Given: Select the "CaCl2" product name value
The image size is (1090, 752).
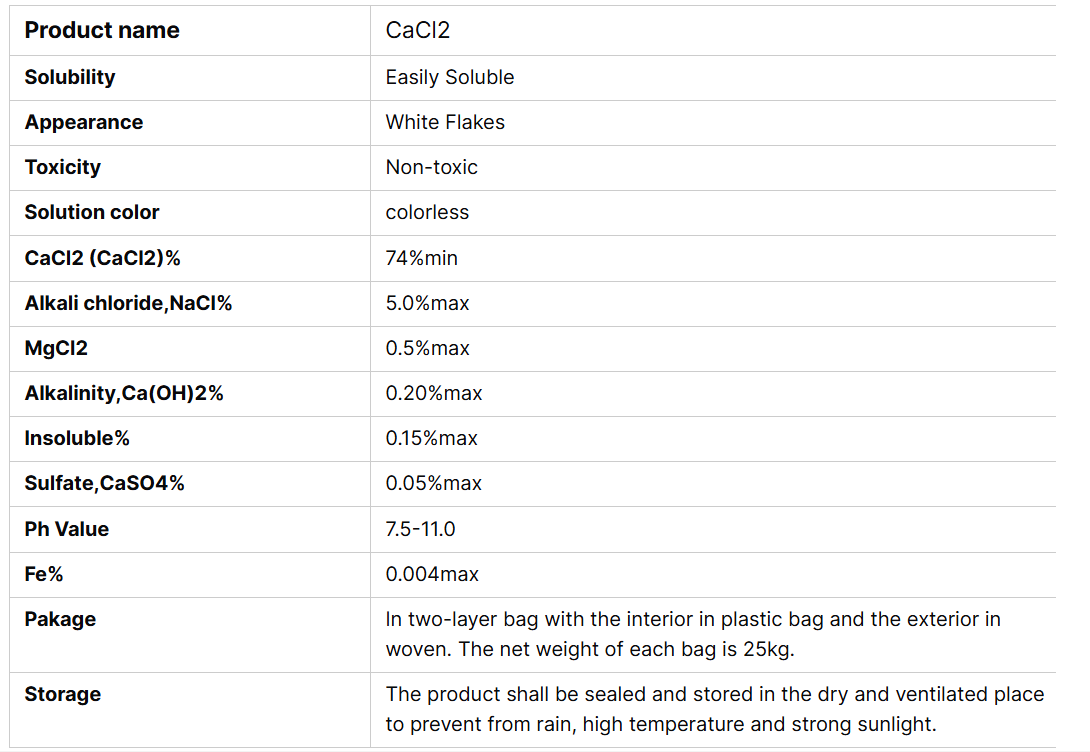Looking at the screenshot, I should pos(418,30).
